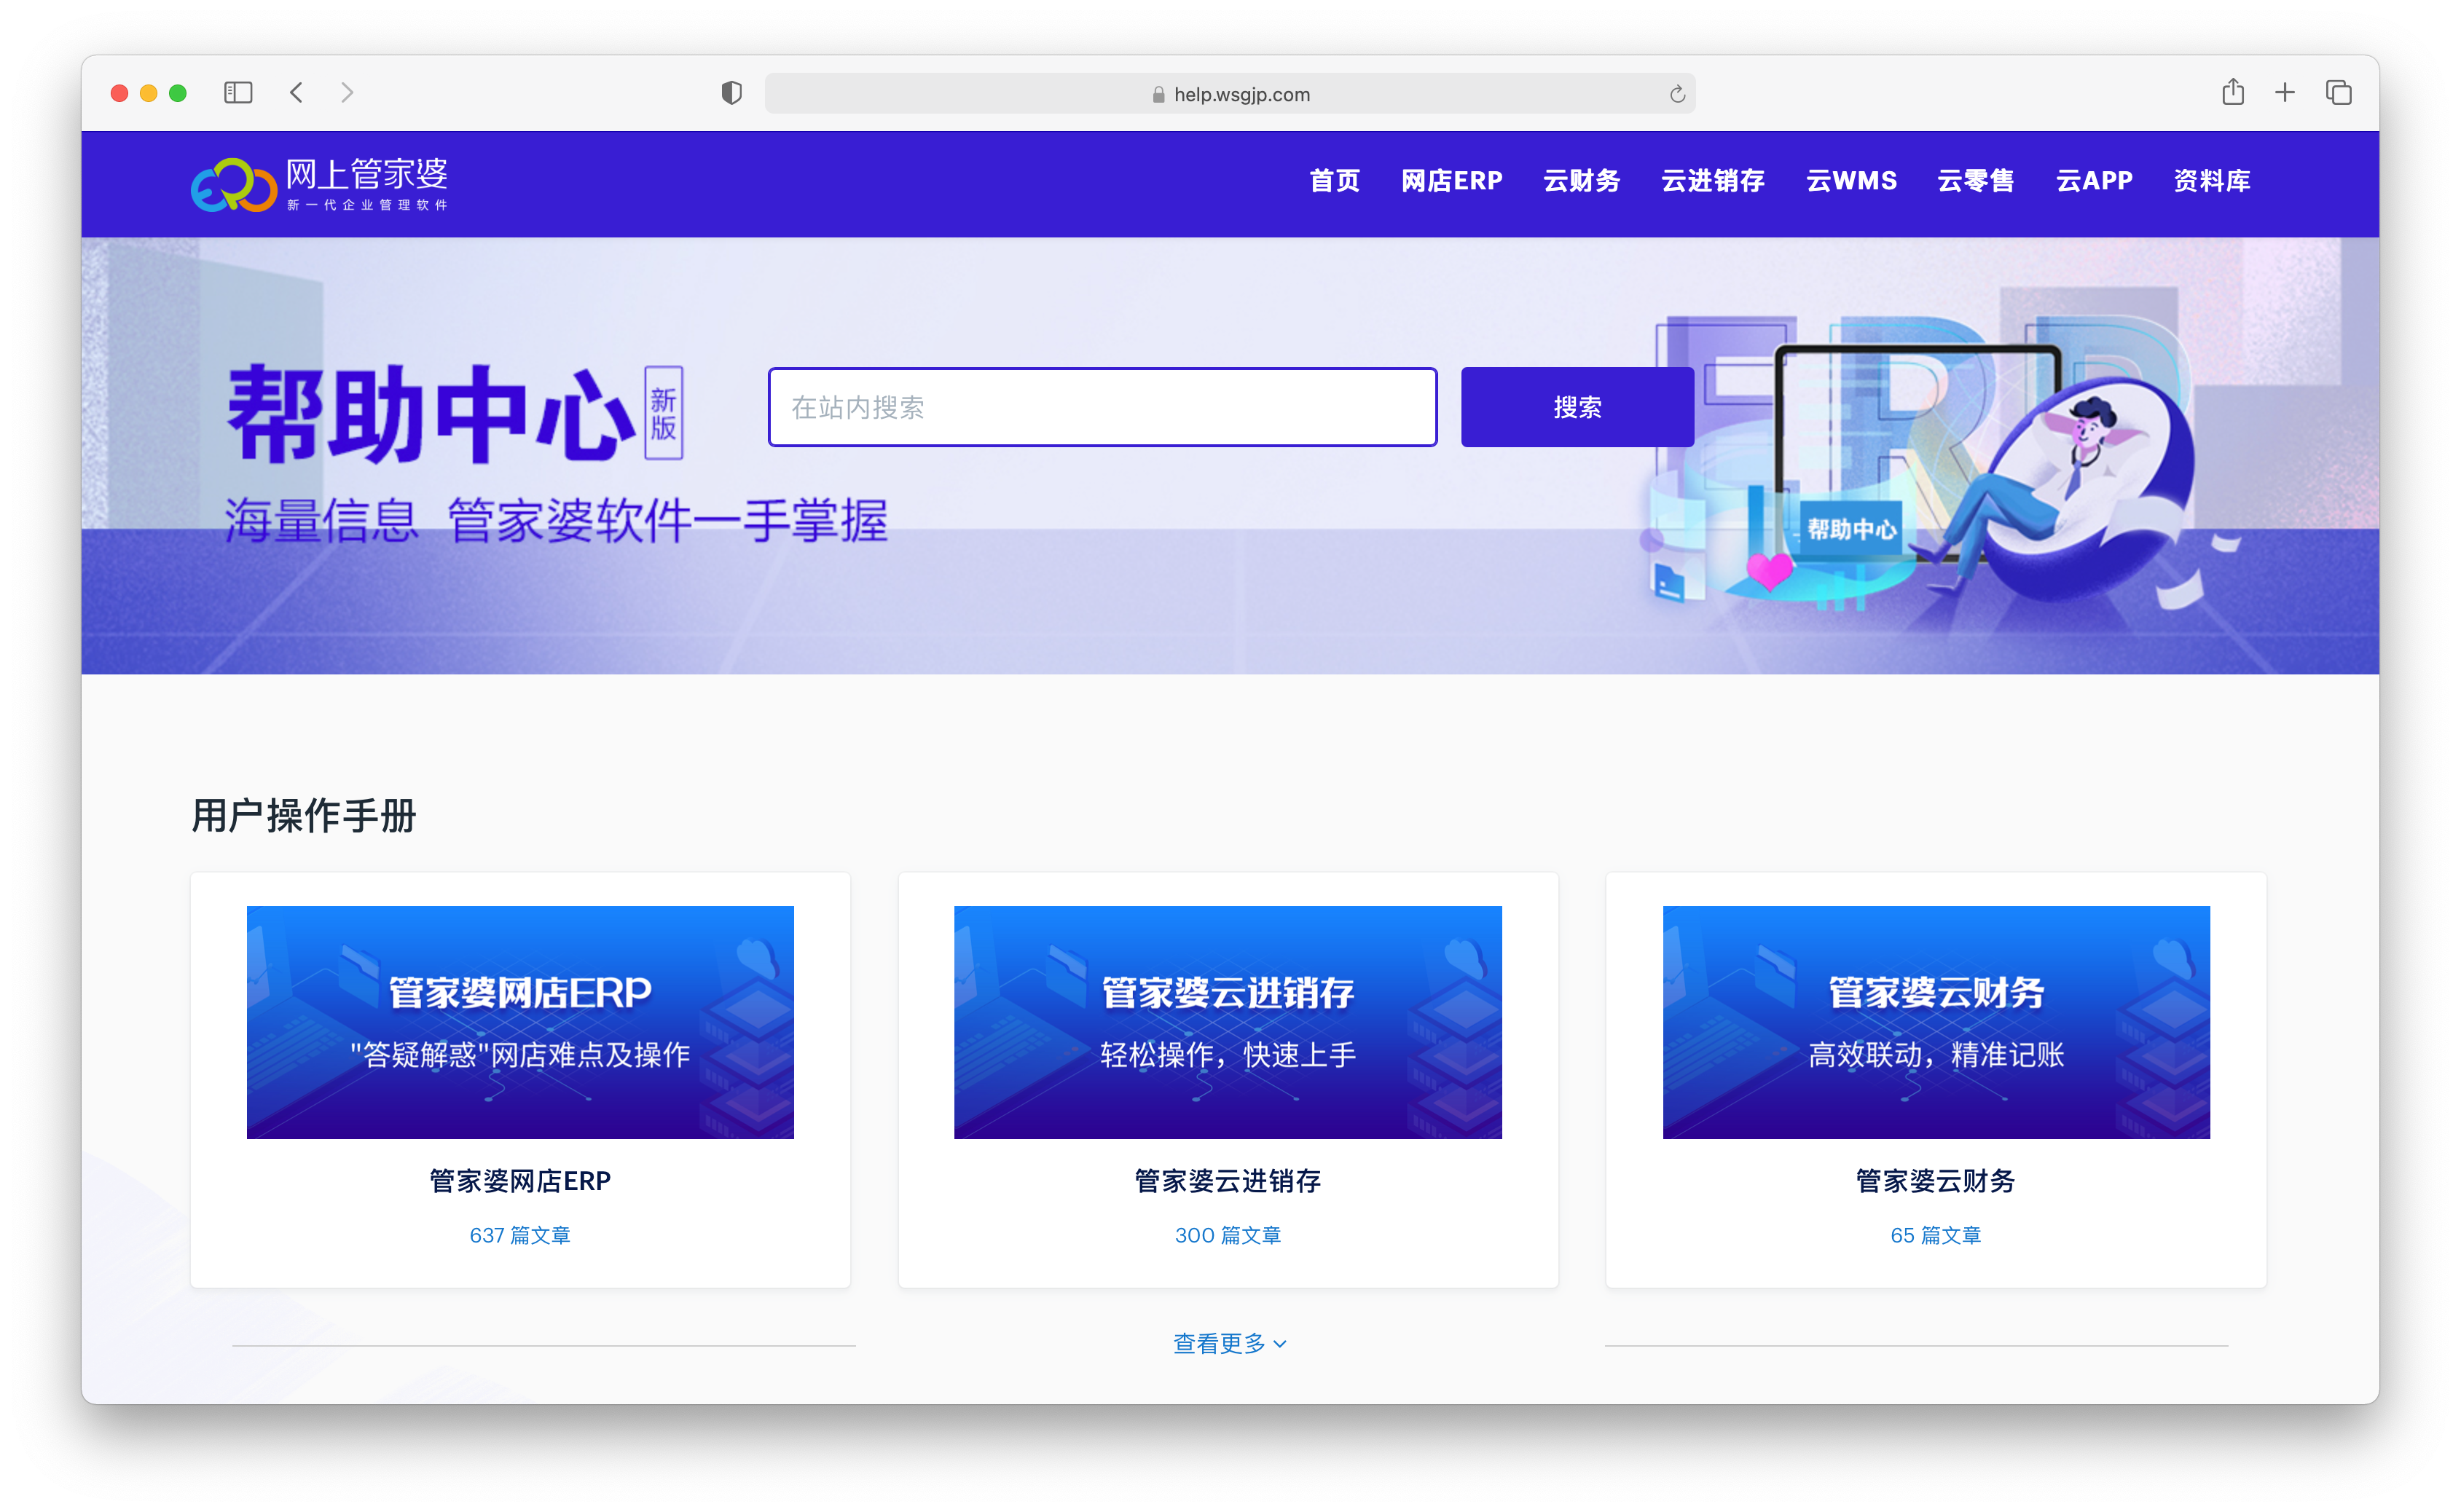Click the 网上管家婆 cloud logo
Screen dimensions: 2461x1512
click(233, 184)
